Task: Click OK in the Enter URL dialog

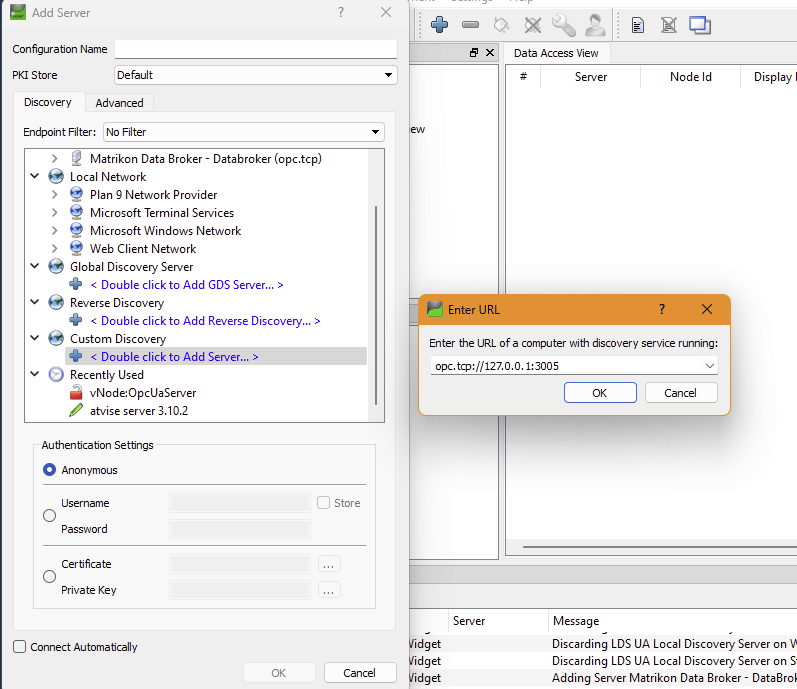Action: coord(600,393)
